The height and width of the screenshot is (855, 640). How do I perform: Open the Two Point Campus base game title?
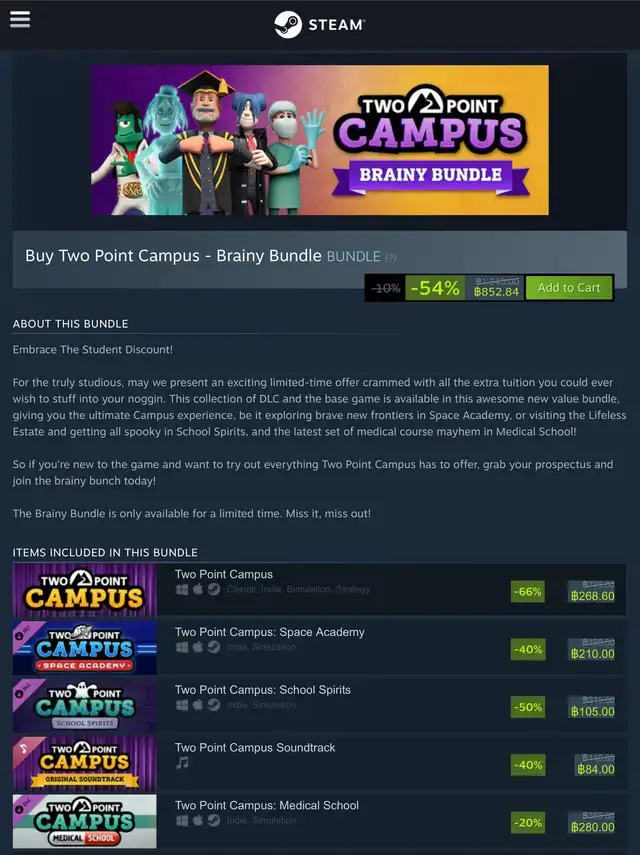tap(224, 574)
